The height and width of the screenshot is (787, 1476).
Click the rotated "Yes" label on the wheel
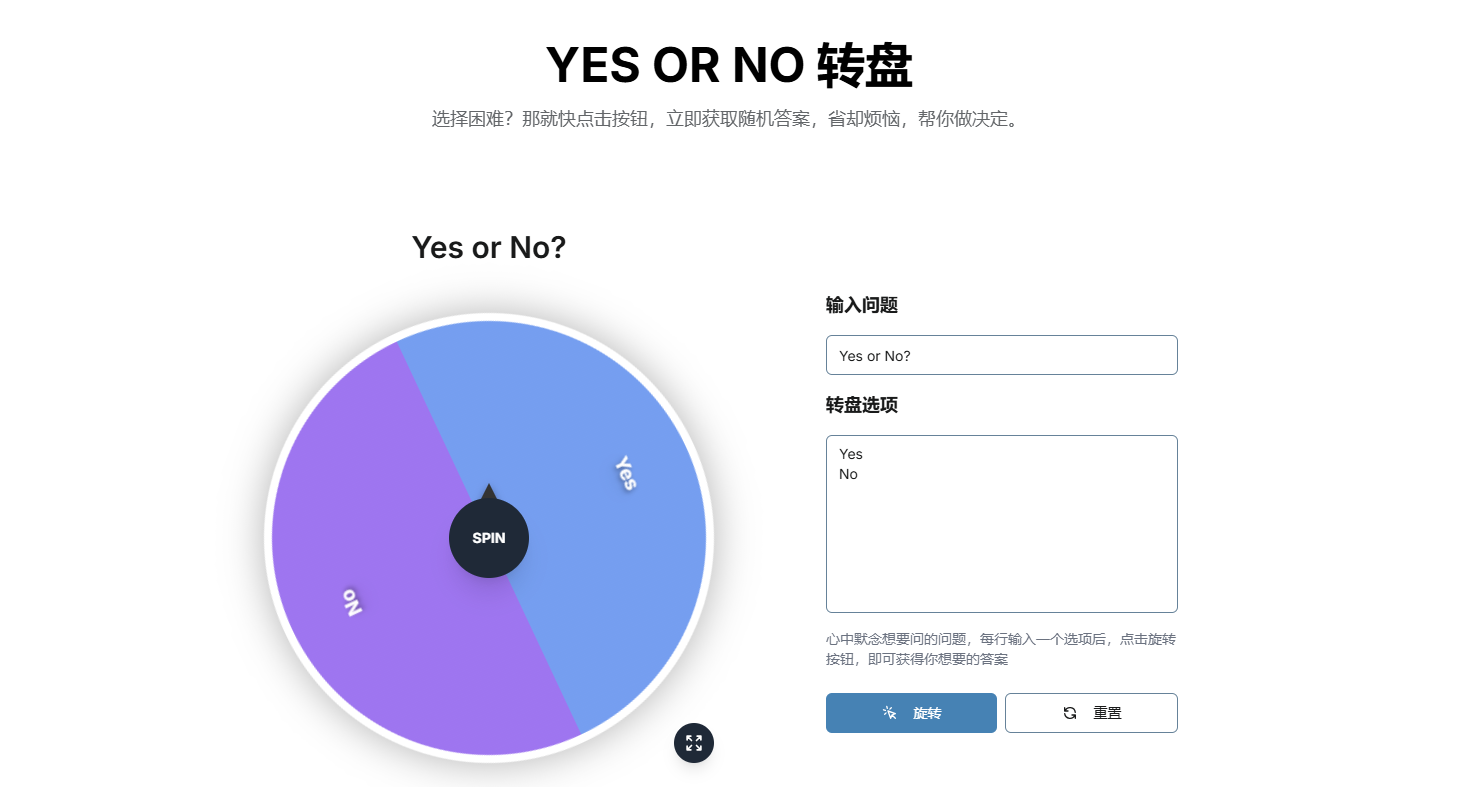point(626,473)
